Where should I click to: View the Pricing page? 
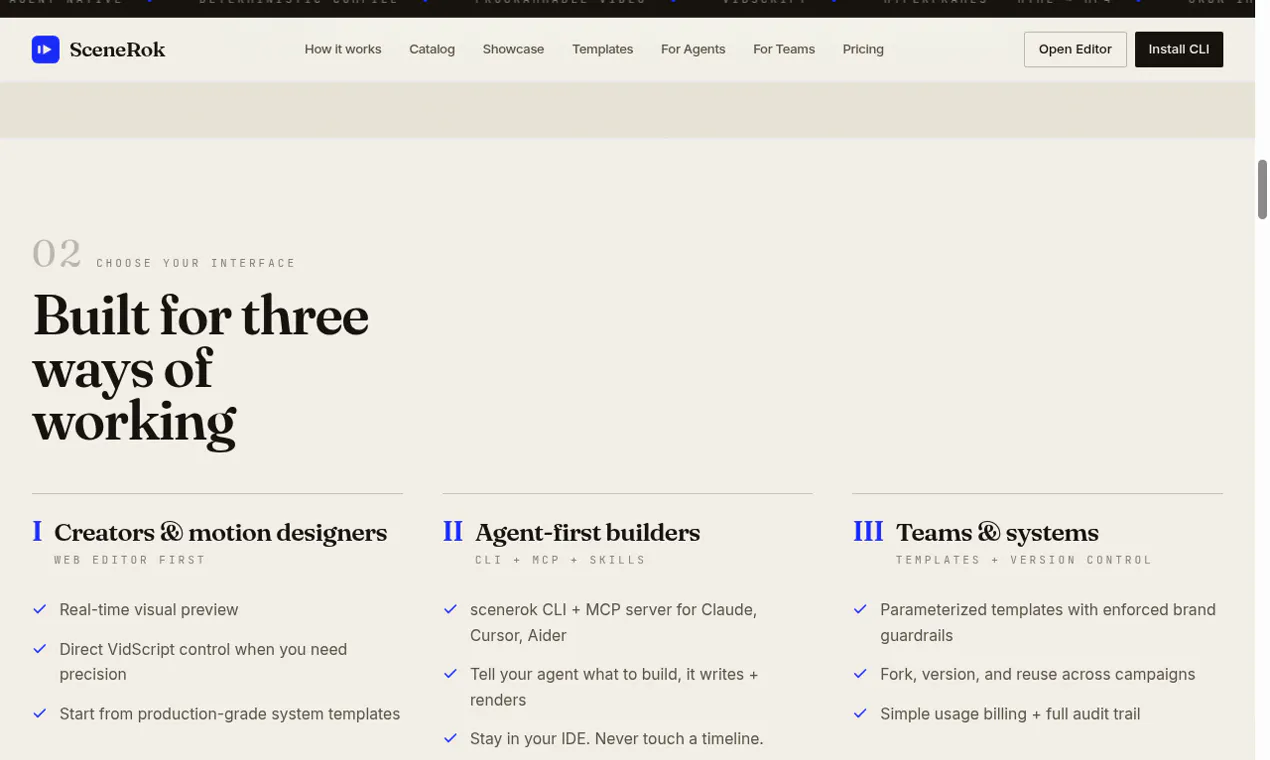(863, 49)
